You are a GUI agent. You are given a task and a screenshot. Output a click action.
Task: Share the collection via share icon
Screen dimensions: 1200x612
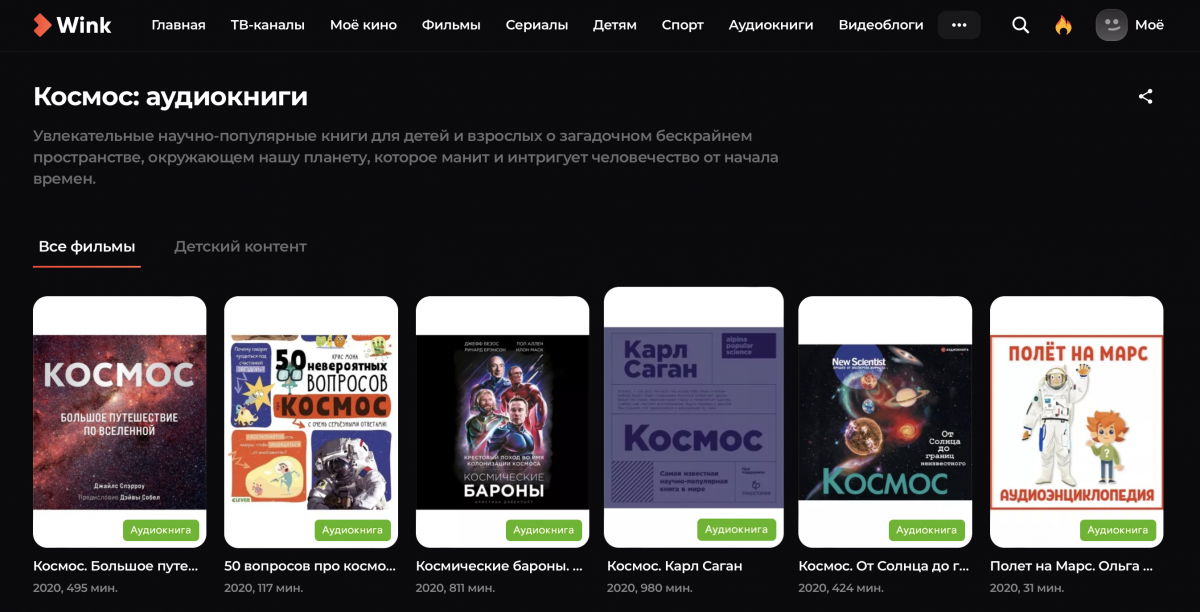pyautogui.click(x=1146, y=97)
